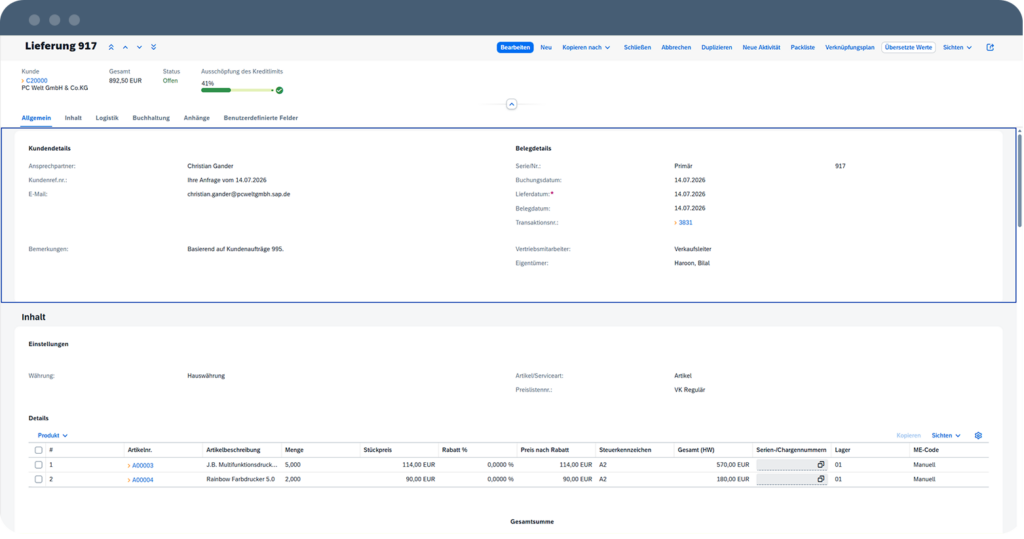Open the Verknüpfungsplan
This screenshot has height=539, width=1024.
850,47
